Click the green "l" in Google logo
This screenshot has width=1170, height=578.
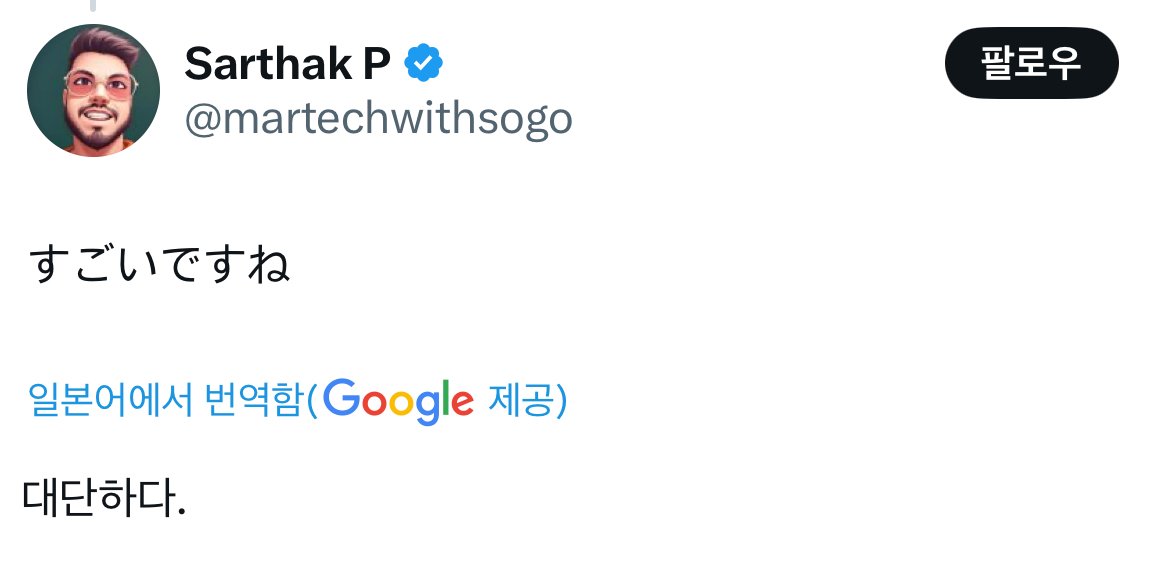coord(446,398)
